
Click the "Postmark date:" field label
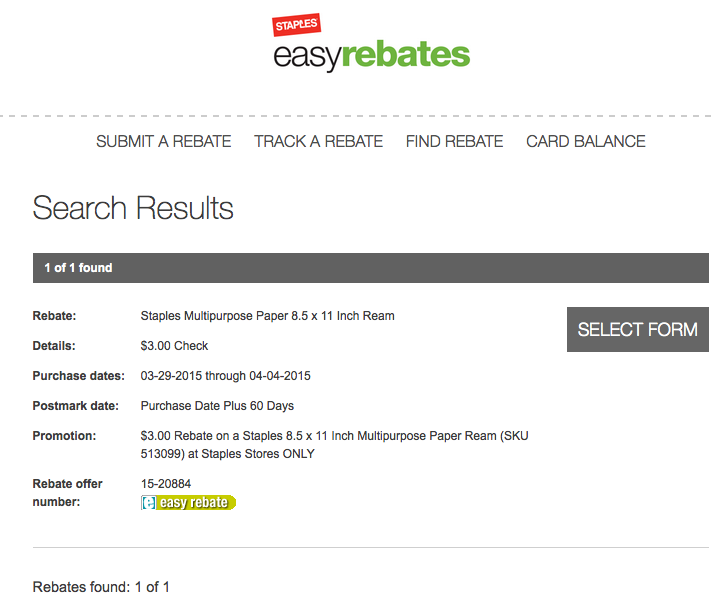click(75, 406)
